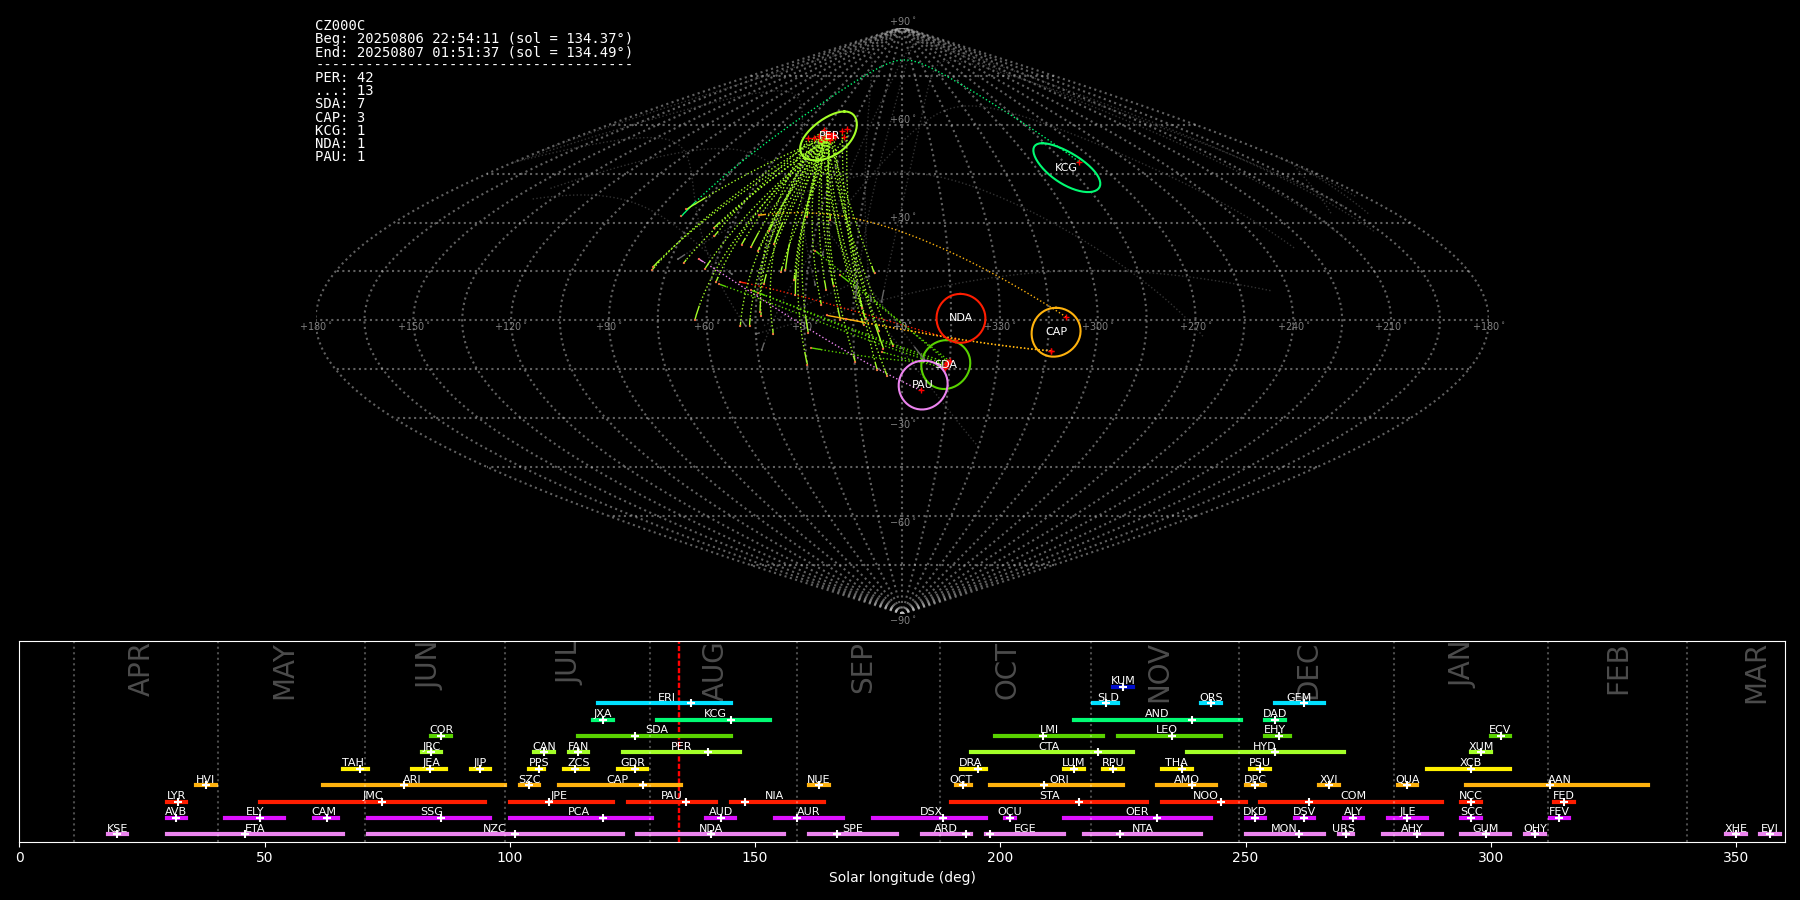Select the 'PER: 42' count entry
1800x900 pixels.
tap(344, 77)
